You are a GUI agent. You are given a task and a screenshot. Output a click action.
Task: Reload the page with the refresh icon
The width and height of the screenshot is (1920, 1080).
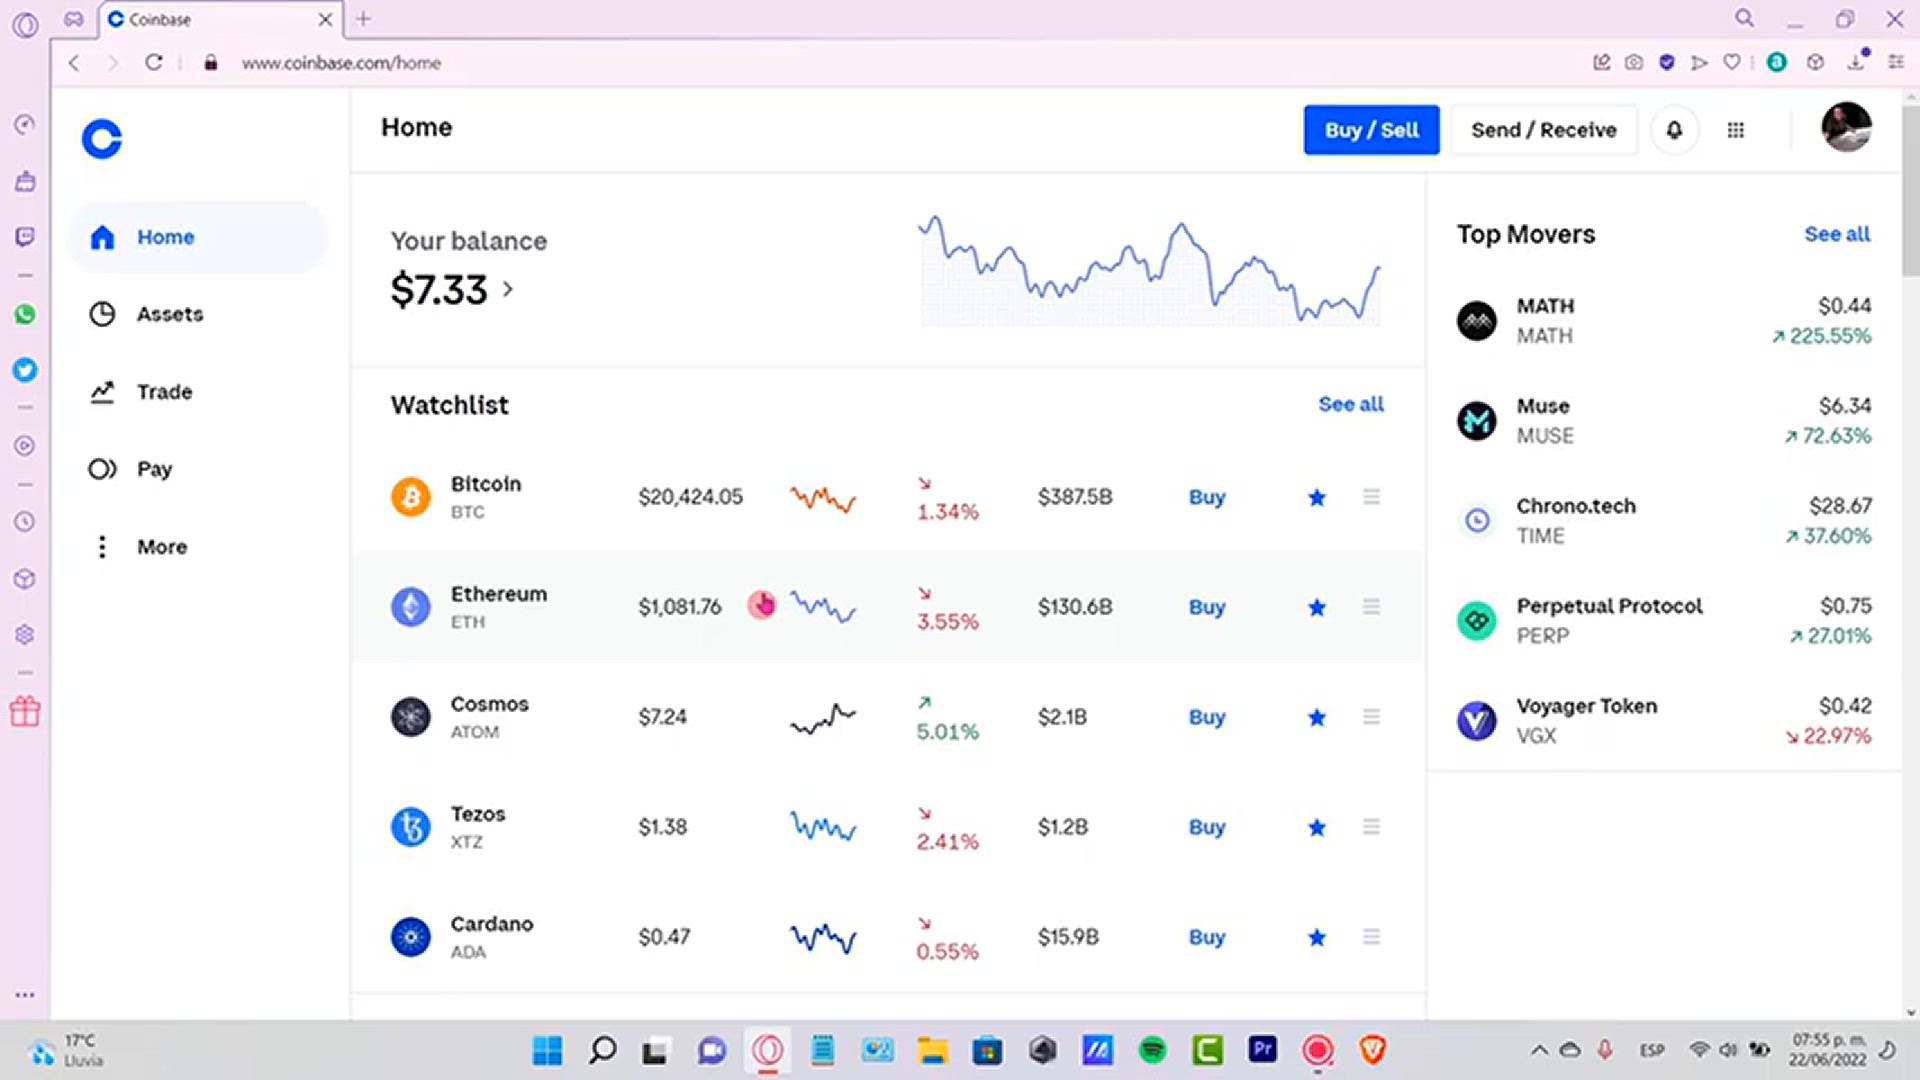coord(153,62)
